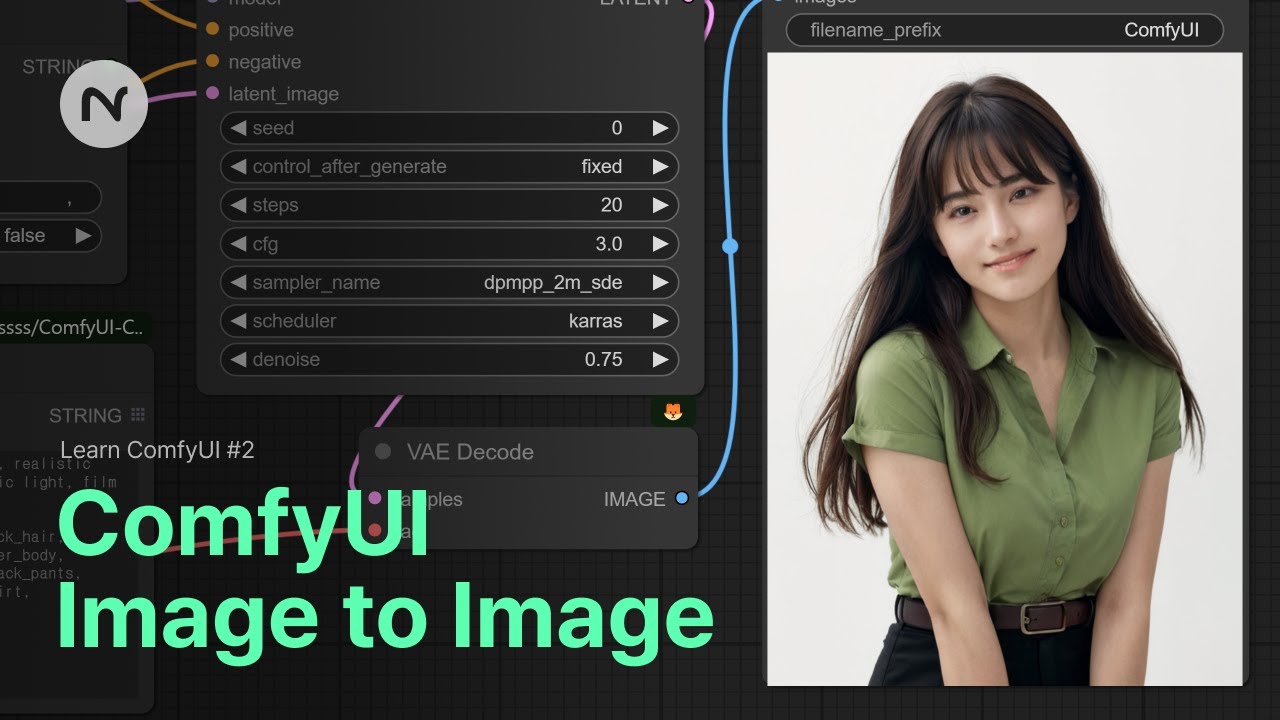Increase cfg with right arrow
This screenshot has width=1280, height=720.
click(660, 244)
